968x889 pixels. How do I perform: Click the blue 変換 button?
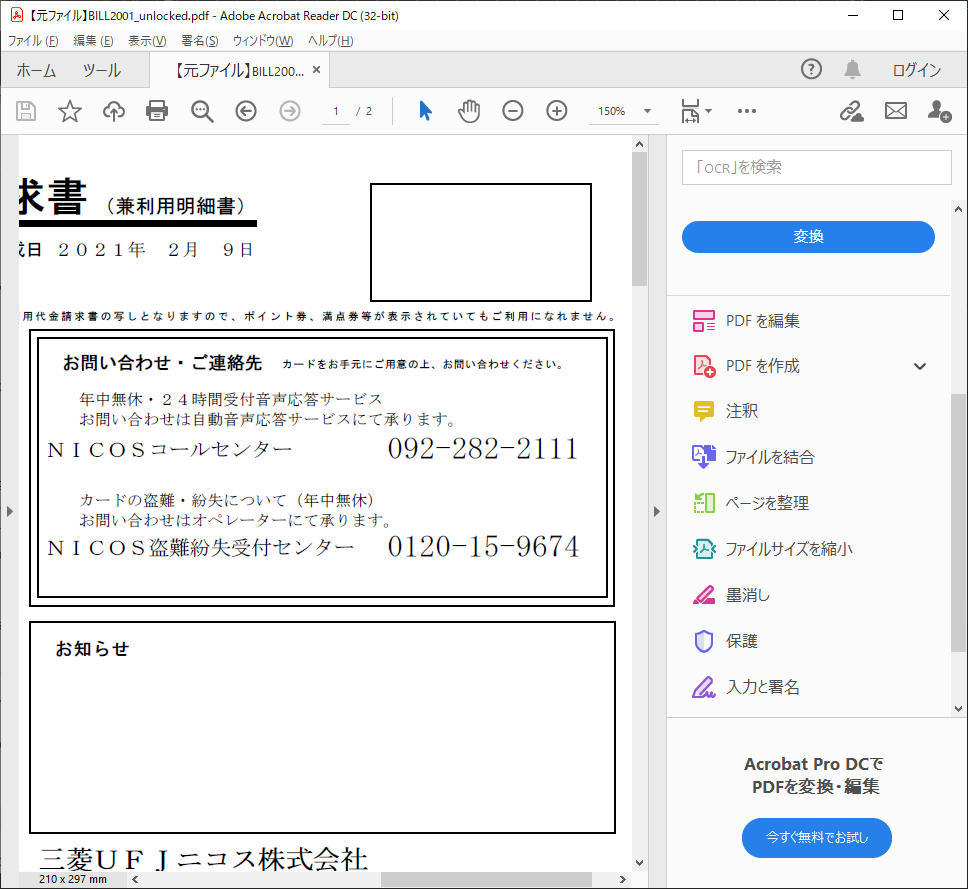[x=808, y=236]
